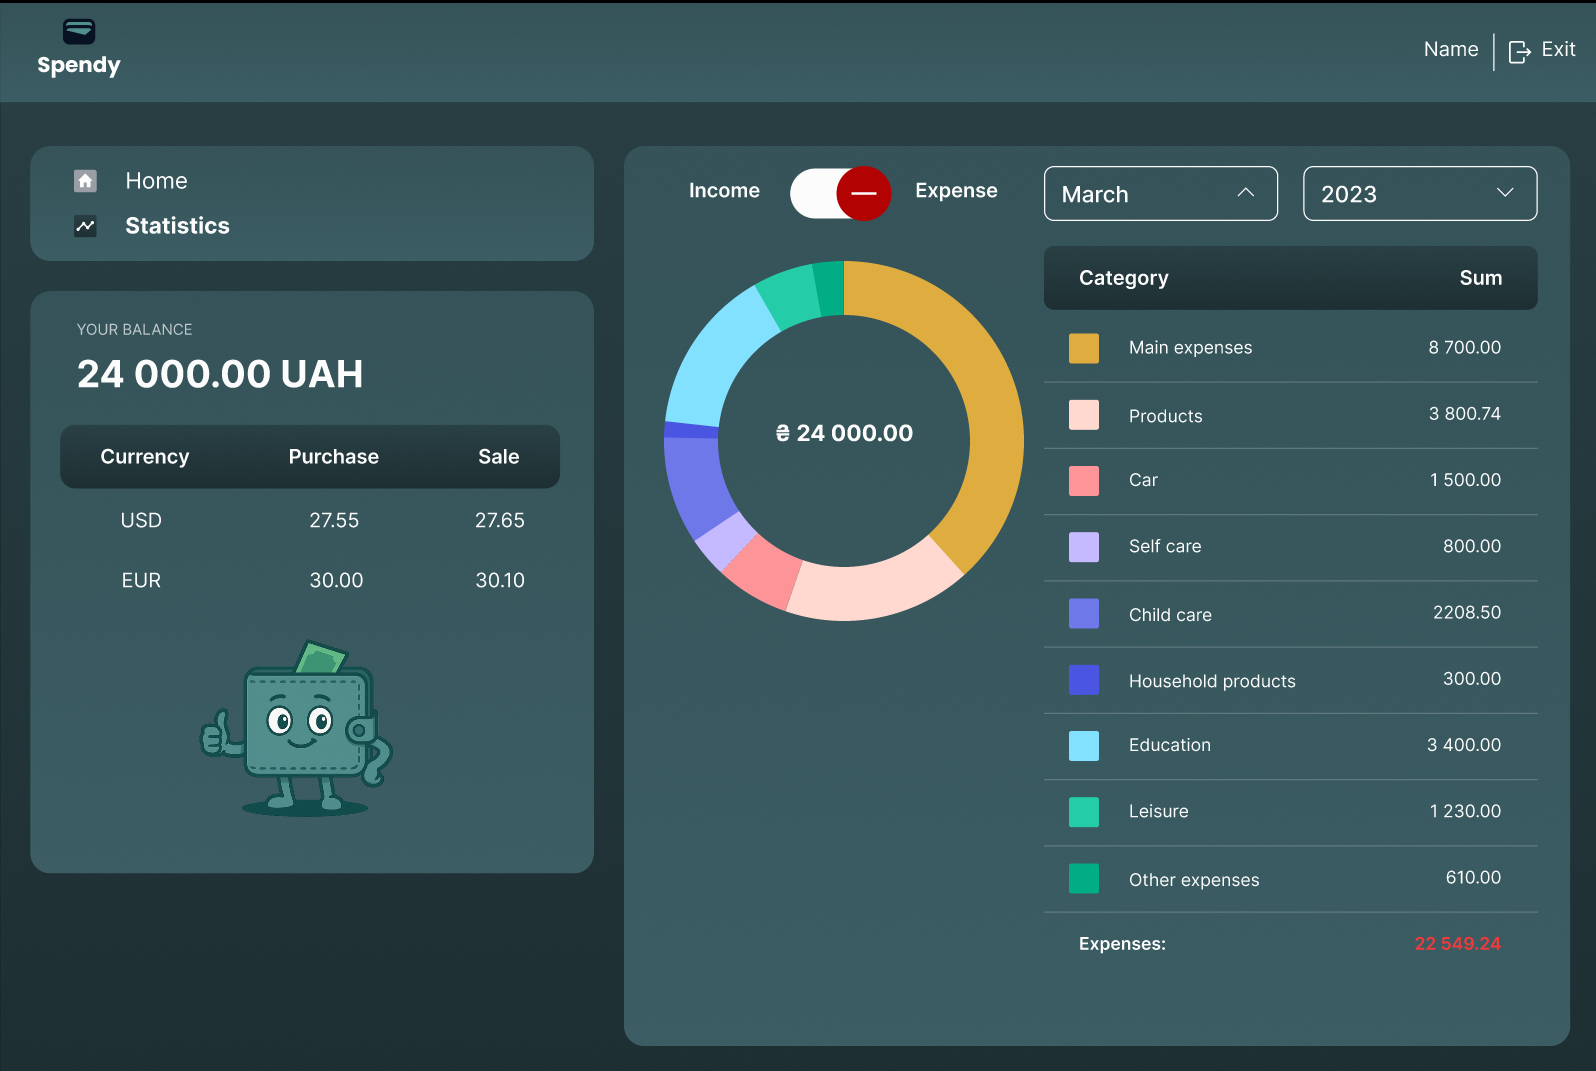Click the Home house icon
Image resolution: width=1596 pixels, height=1071 pixels.
pyautogui.click(x=86, y=181)
